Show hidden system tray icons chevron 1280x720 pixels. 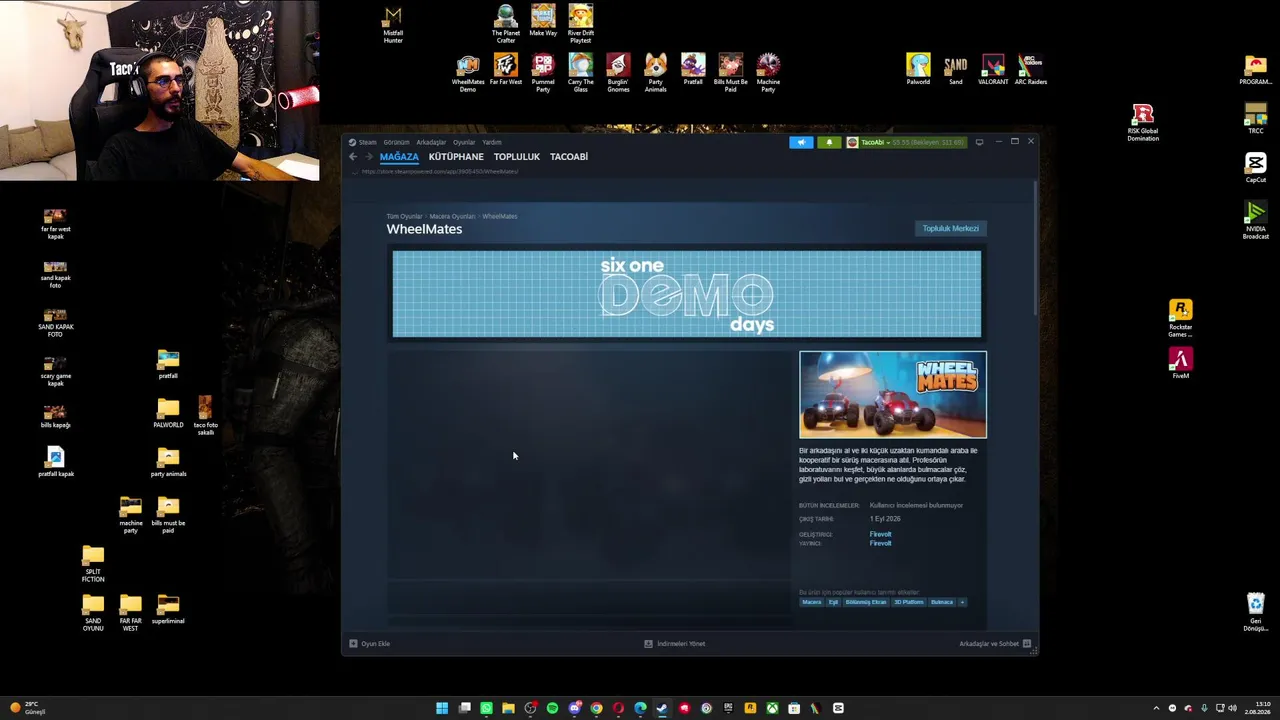(1156, 708)
